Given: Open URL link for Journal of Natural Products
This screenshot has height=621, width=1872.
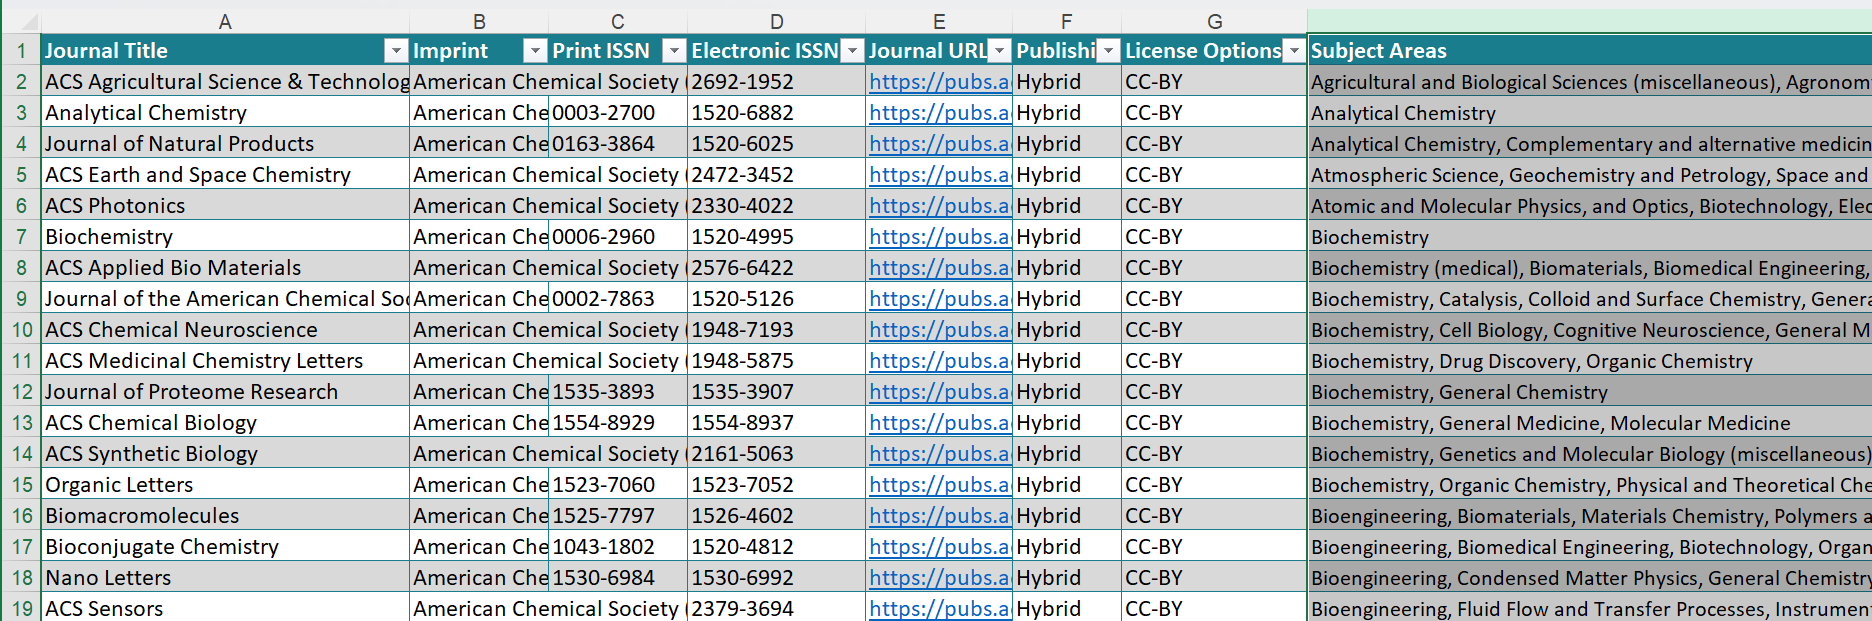Looking at the screenshot, I should [939, 144].
